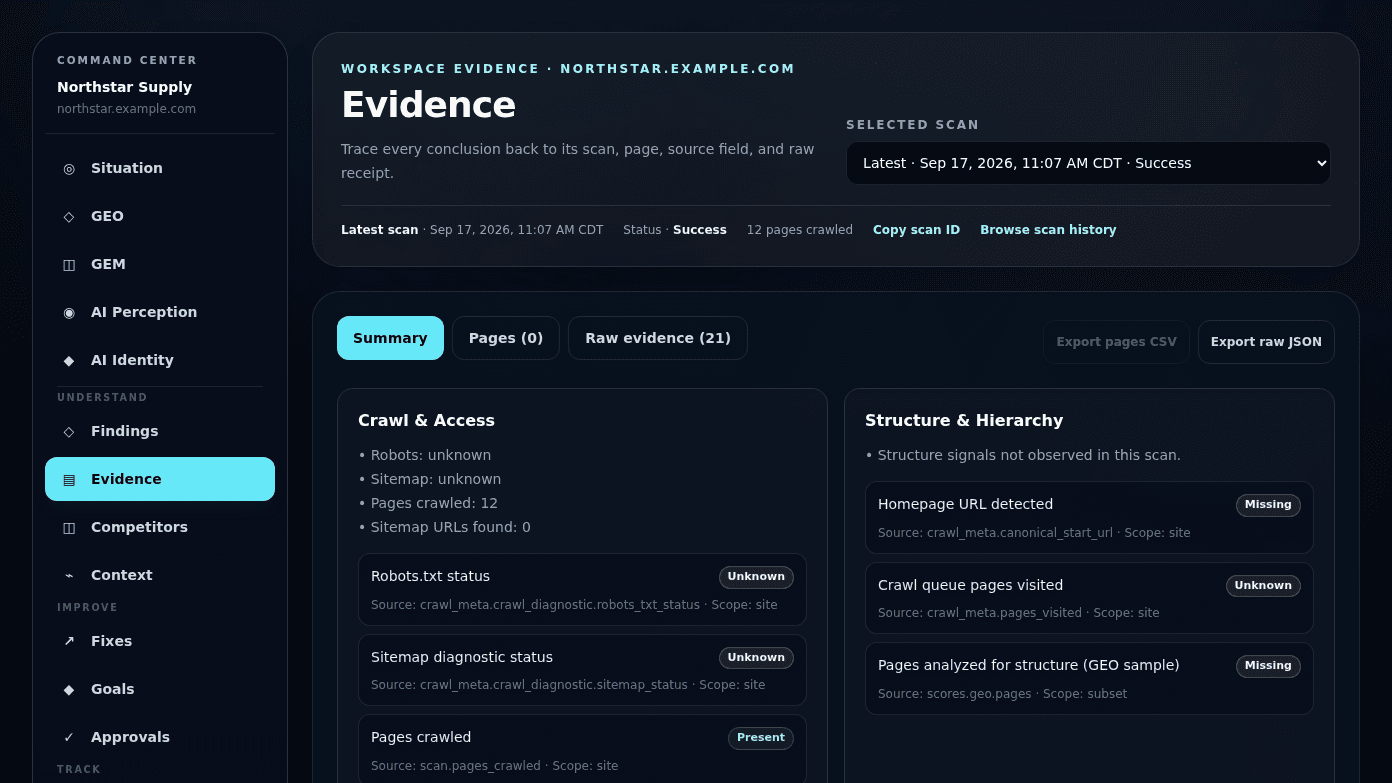Screen dimensions: 1392x783
Task: Click the "12 pages crawled" text
Action: pos(800,230)
